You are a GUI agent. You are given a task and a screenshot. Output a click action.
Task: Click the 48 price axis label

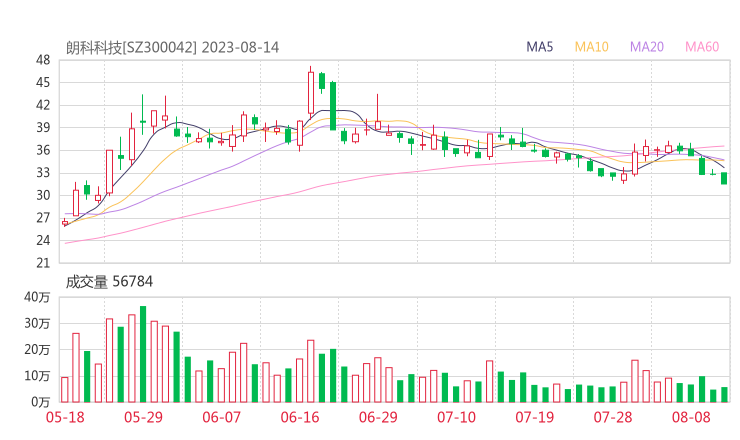click(x=43, y=60)
